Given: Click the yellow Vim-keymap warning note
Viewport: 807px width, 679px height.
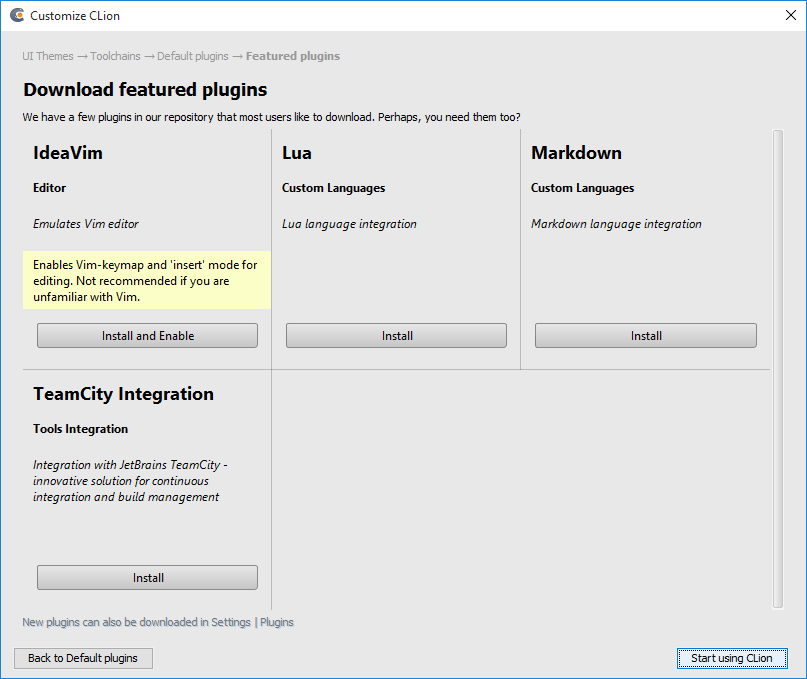Looking at the screenshot, I should [146, 280].
